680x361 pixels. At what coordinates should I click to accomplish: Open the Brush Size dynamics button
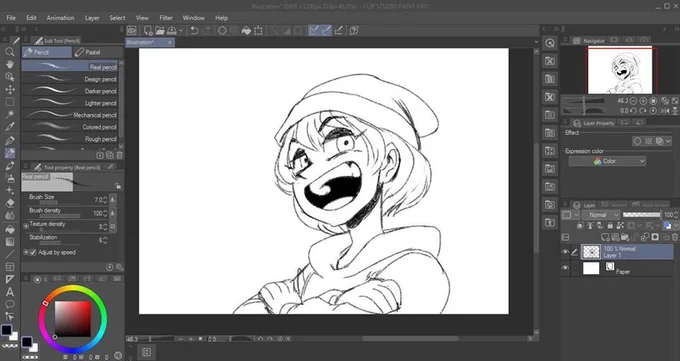(112, 200)
